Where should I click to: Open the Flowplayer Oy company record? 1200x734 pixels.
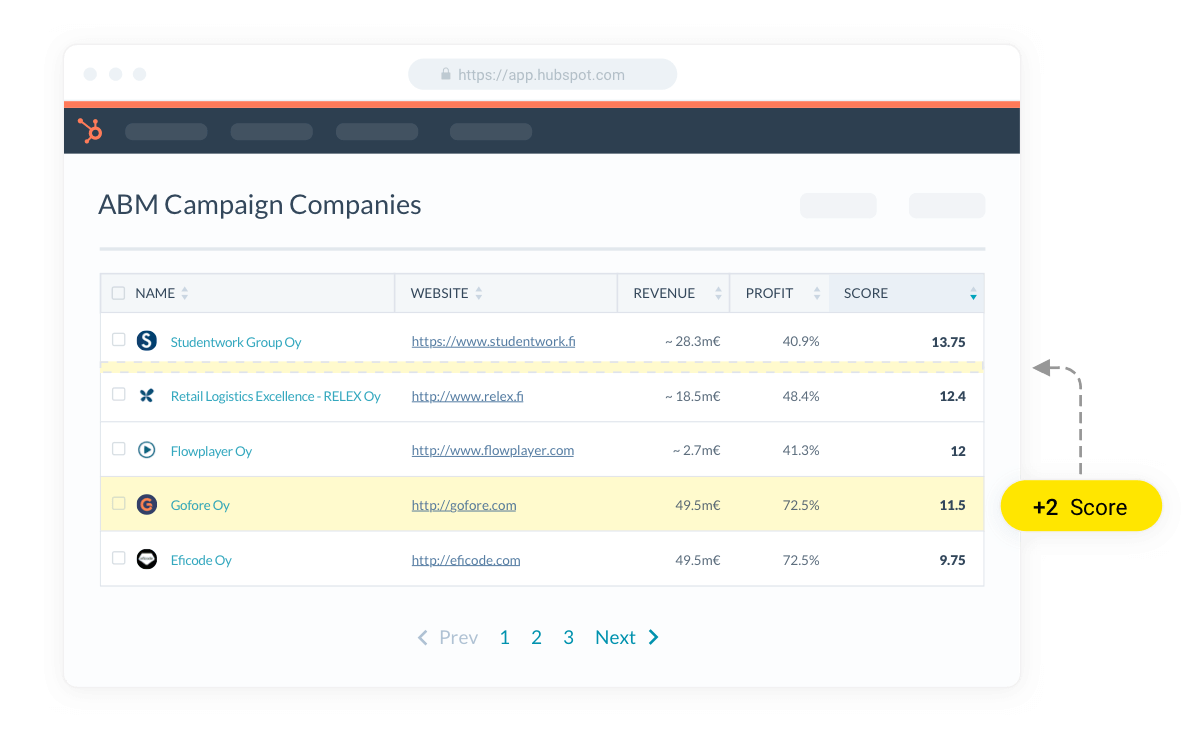[x=211, y=451]
